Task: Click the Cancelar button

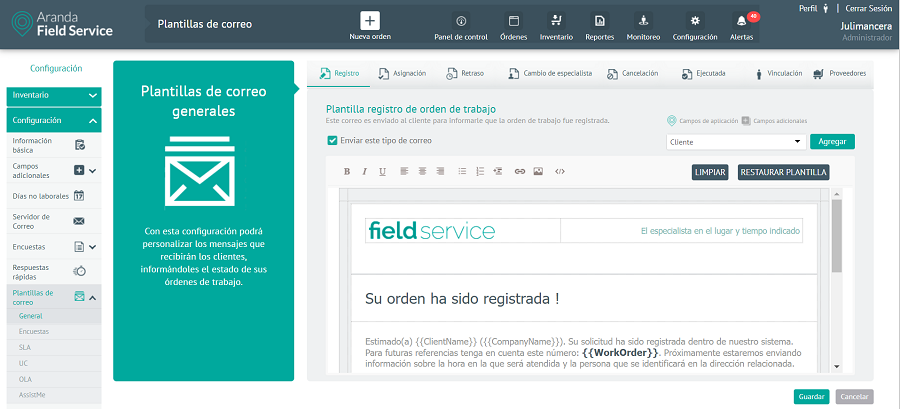Action: (855, 396)
